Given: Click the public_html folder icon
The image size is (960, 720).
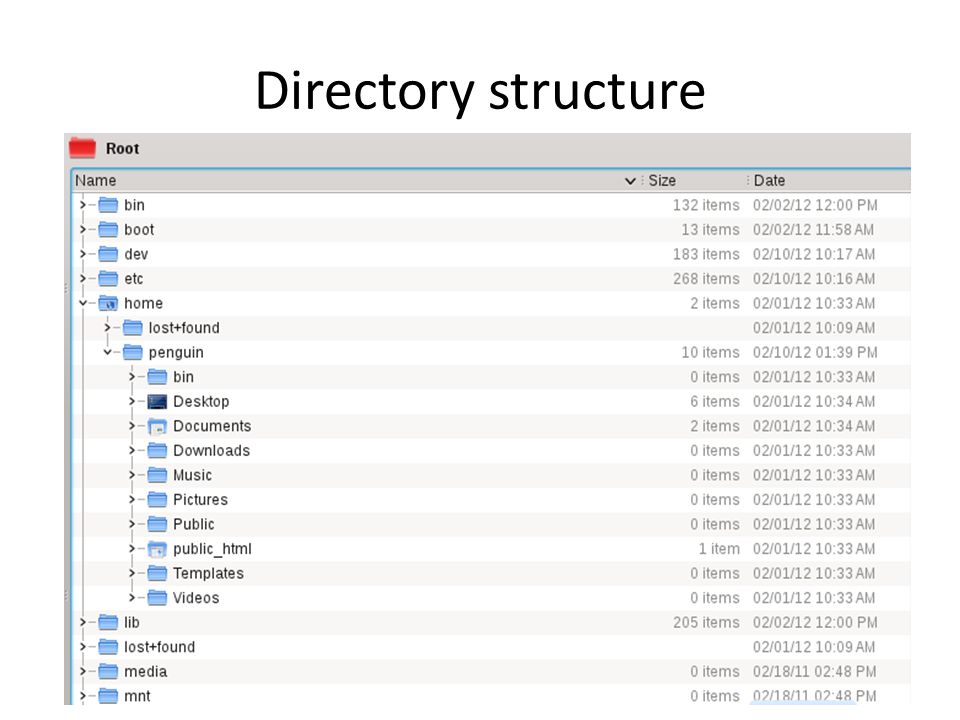Looking at the screenshot, I should click(157, 549).
